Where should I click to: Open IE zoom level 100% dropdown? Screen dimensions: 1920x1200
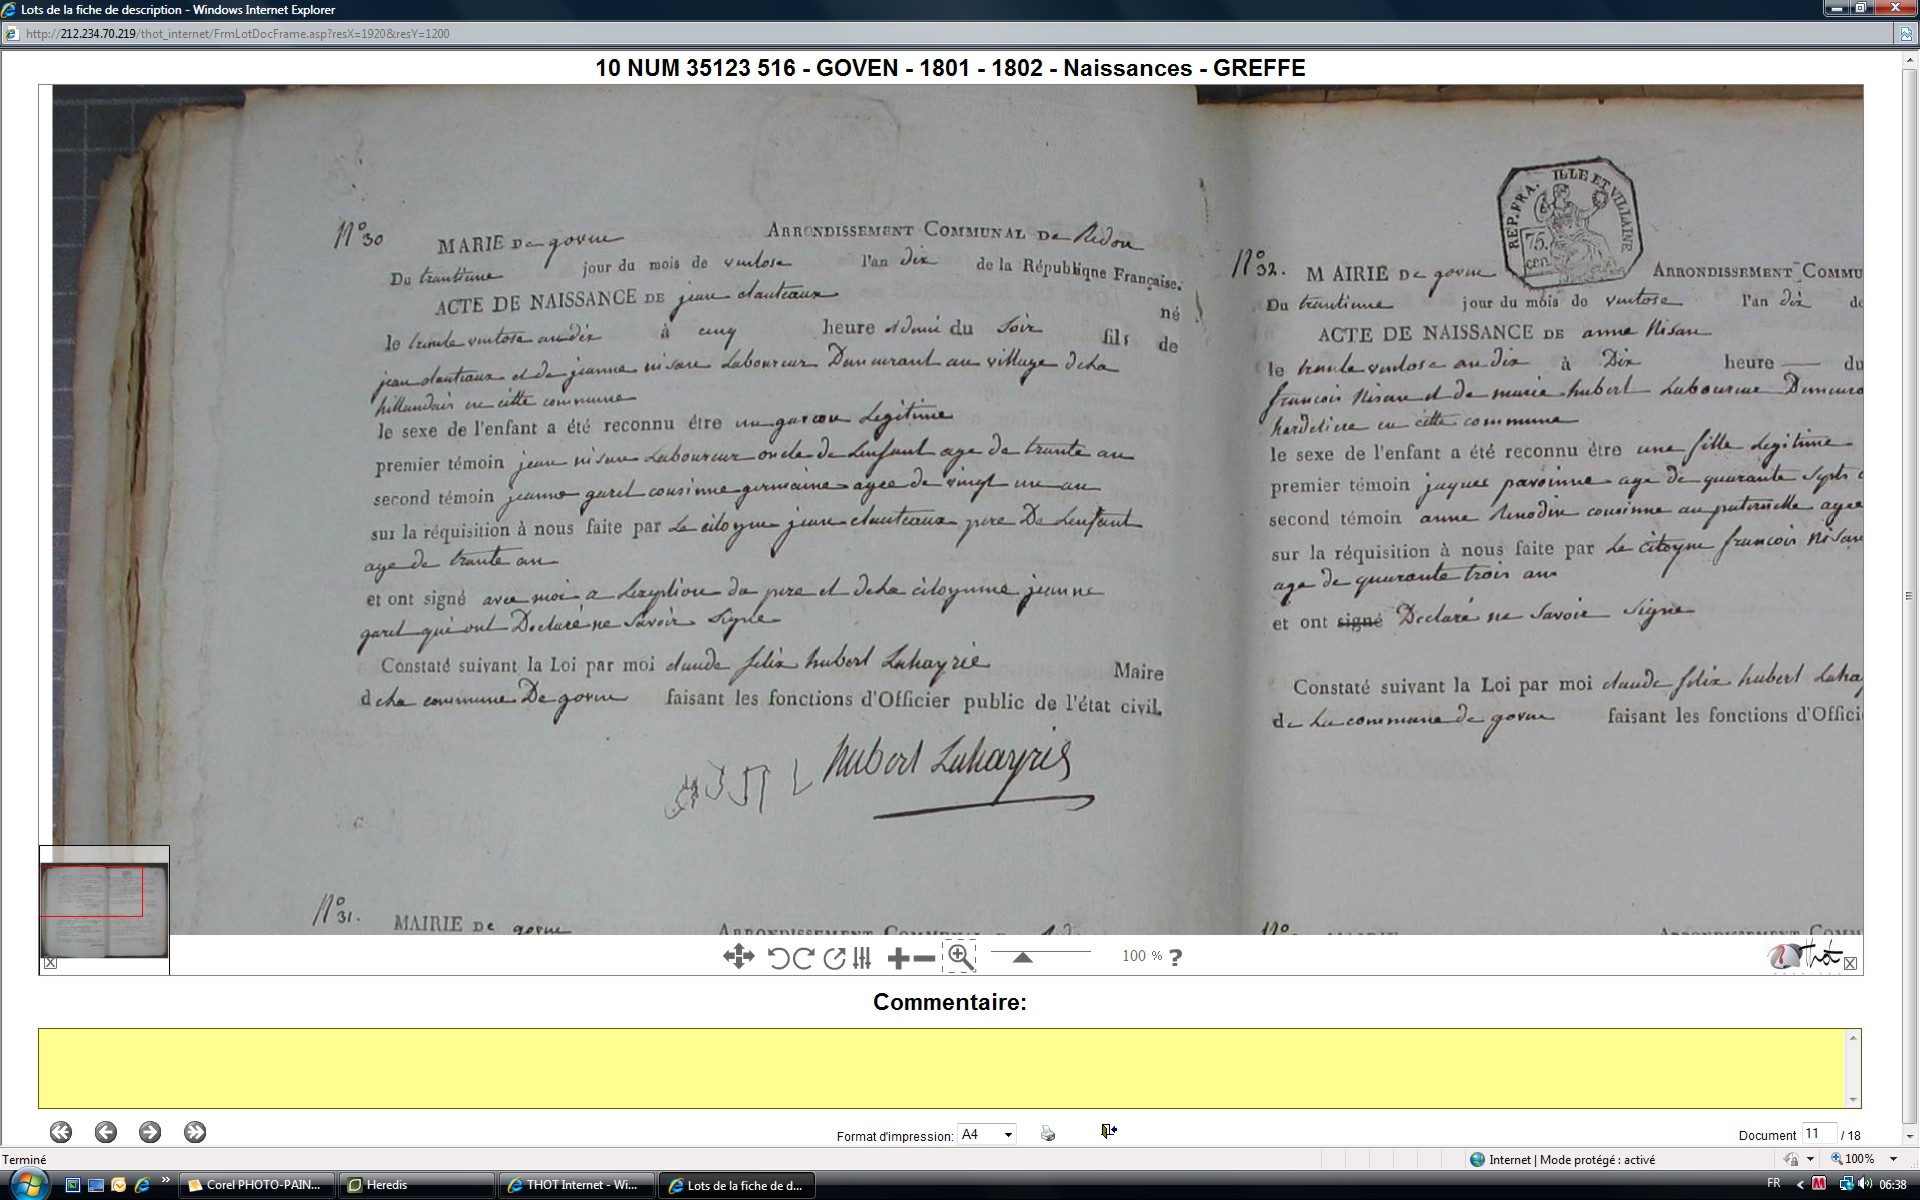click(x=1893, y=1159)
